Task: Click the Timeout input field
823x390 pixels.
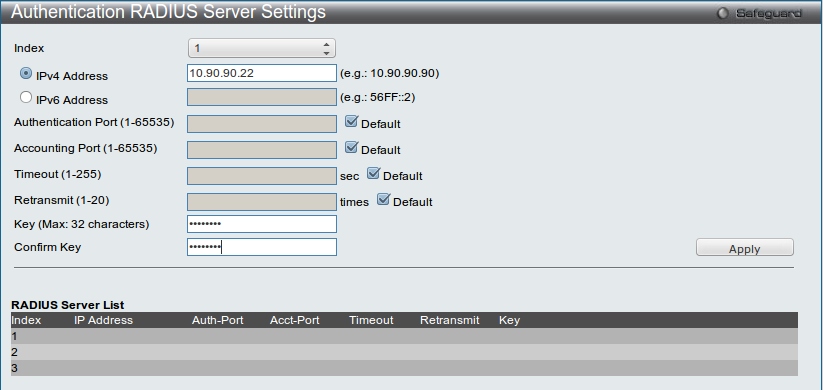Action: pos(262,176)
